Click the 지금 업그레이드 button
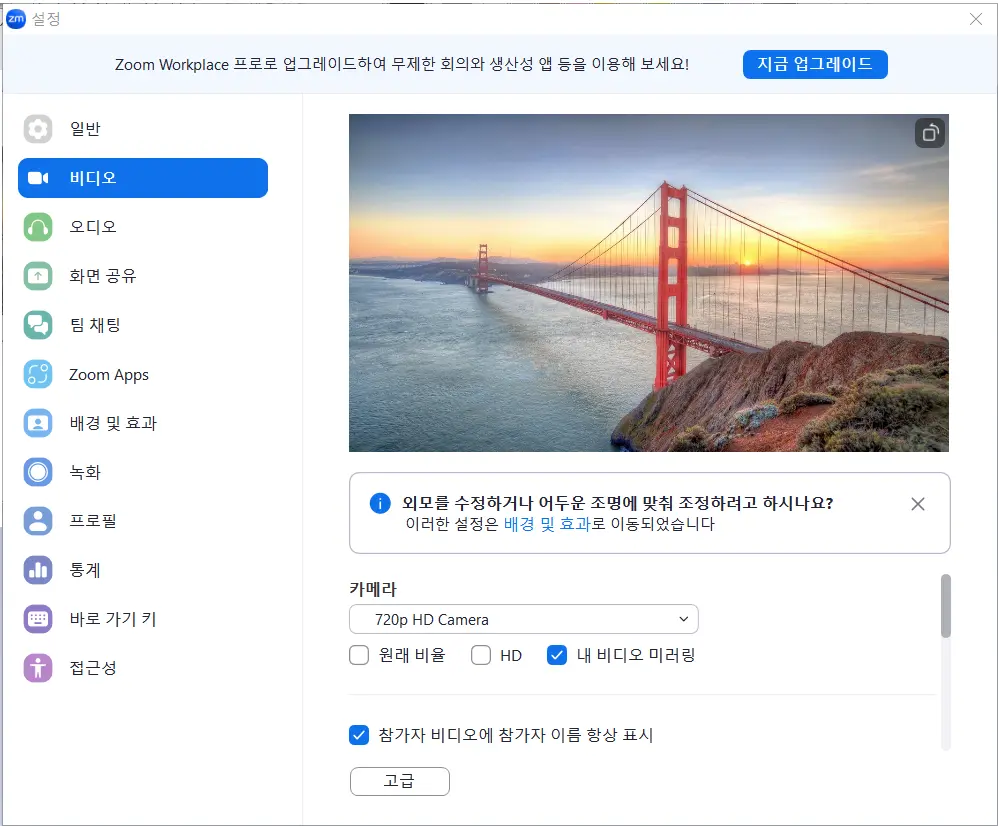Image resolution: width=998 pixels, height=826 pixels. [815, 64]
